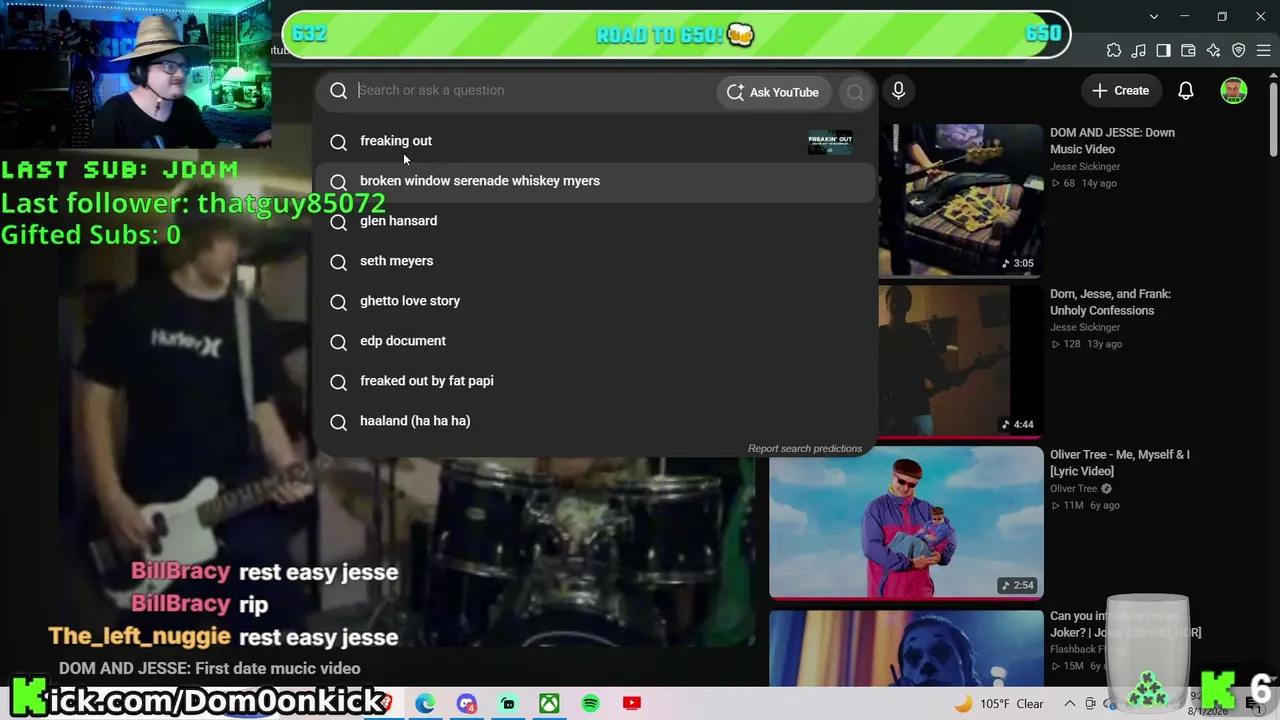Click 'DOM AND JESSE: First date mucic video' title
The image size is (1280, 720).
click(x=210, y=668)
